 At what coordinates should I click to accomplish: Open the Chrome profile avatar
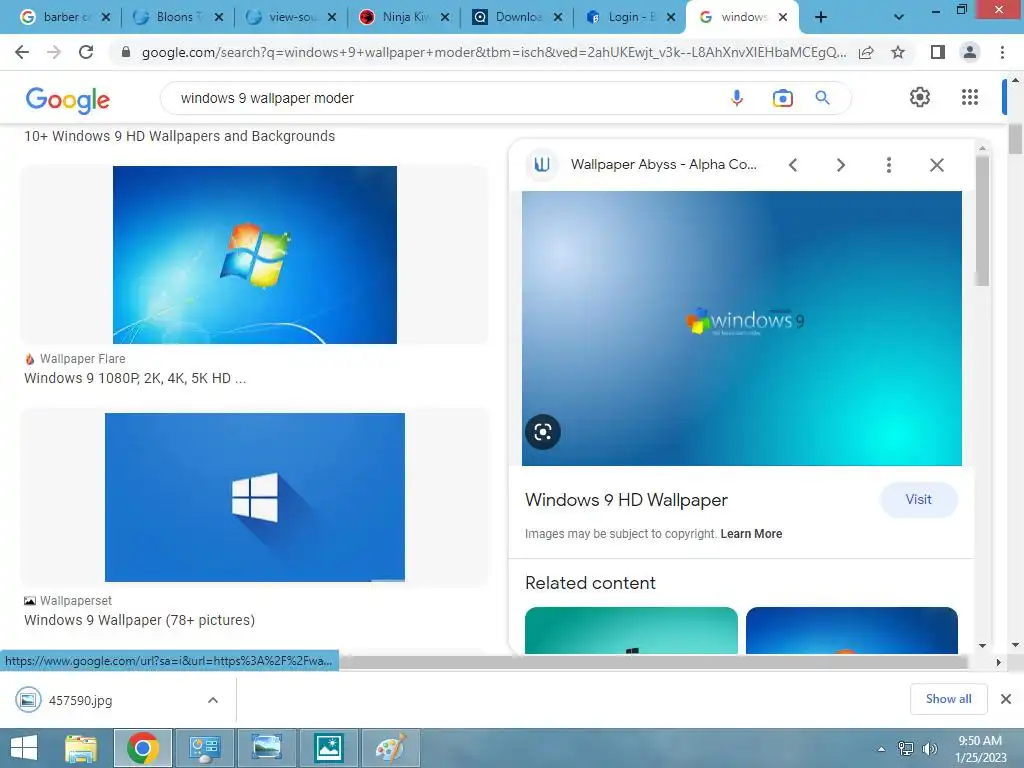click(x=970, y=52)
